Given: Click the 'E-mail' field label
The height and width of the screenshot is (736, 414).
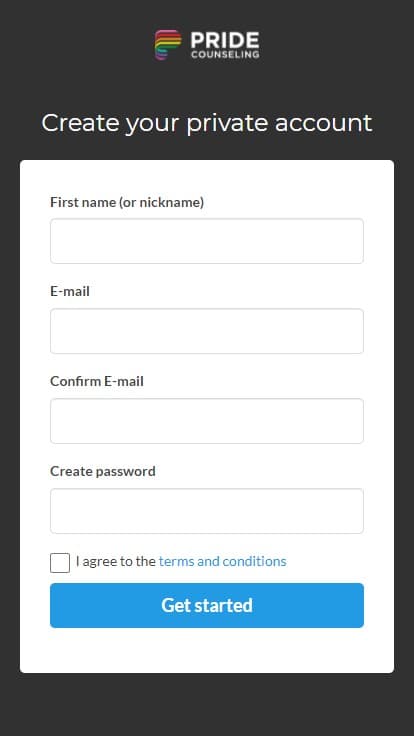Looking at the screenshot, I should click(70, 291).
